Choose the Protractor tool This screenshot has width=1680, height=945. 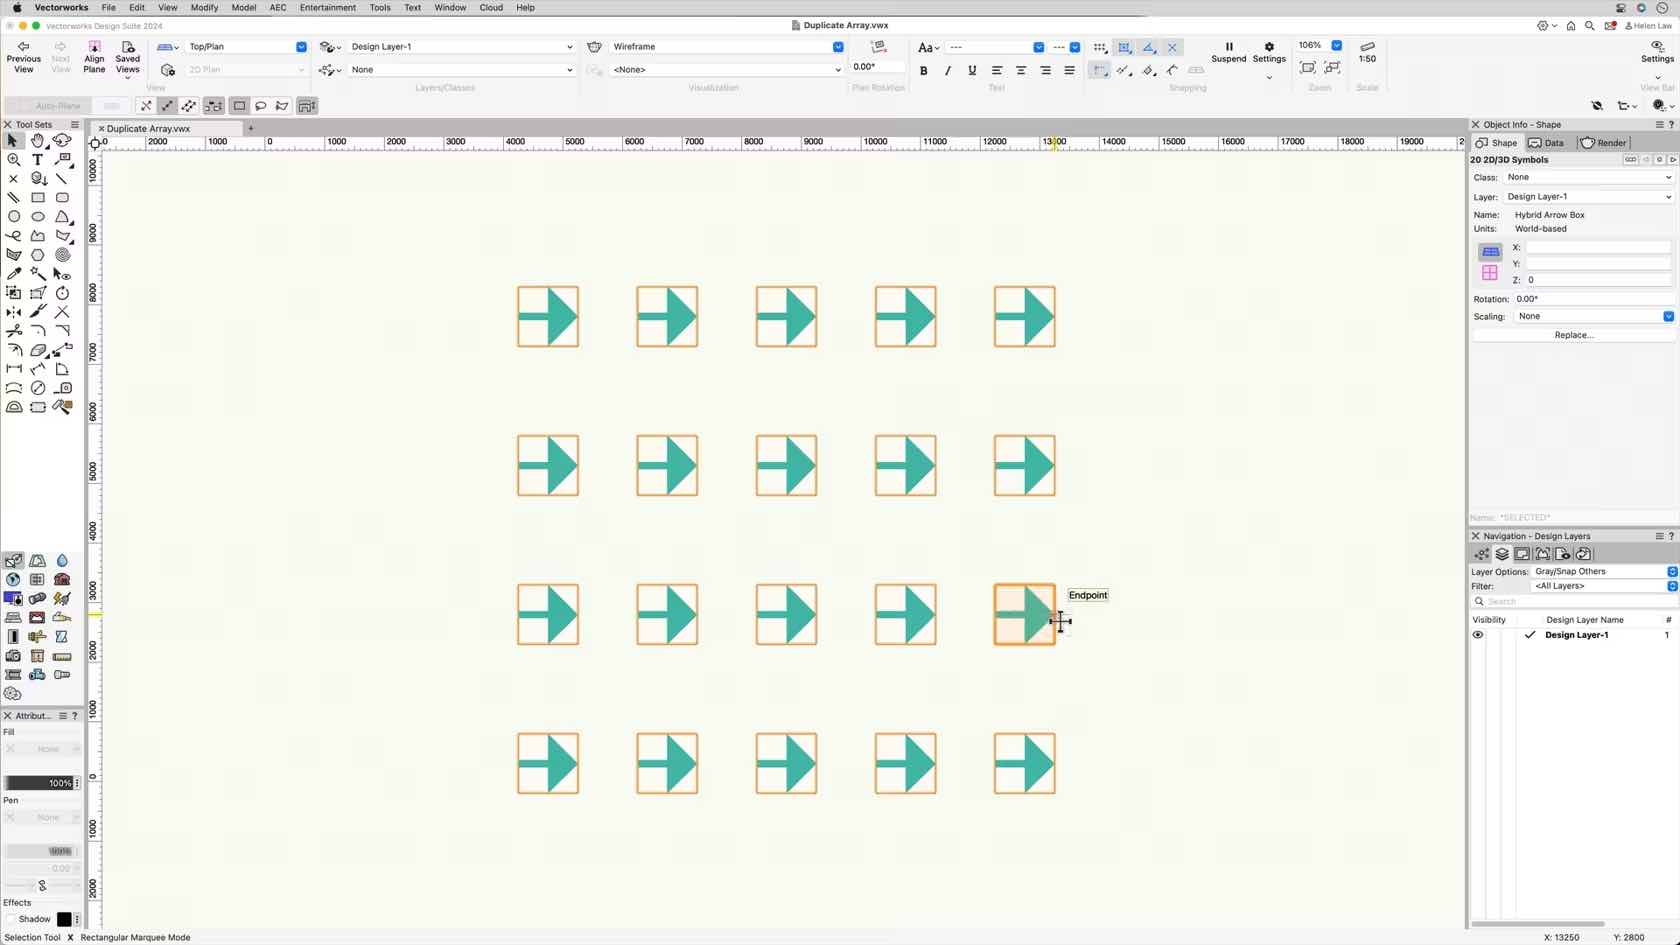tap(13, 407)
